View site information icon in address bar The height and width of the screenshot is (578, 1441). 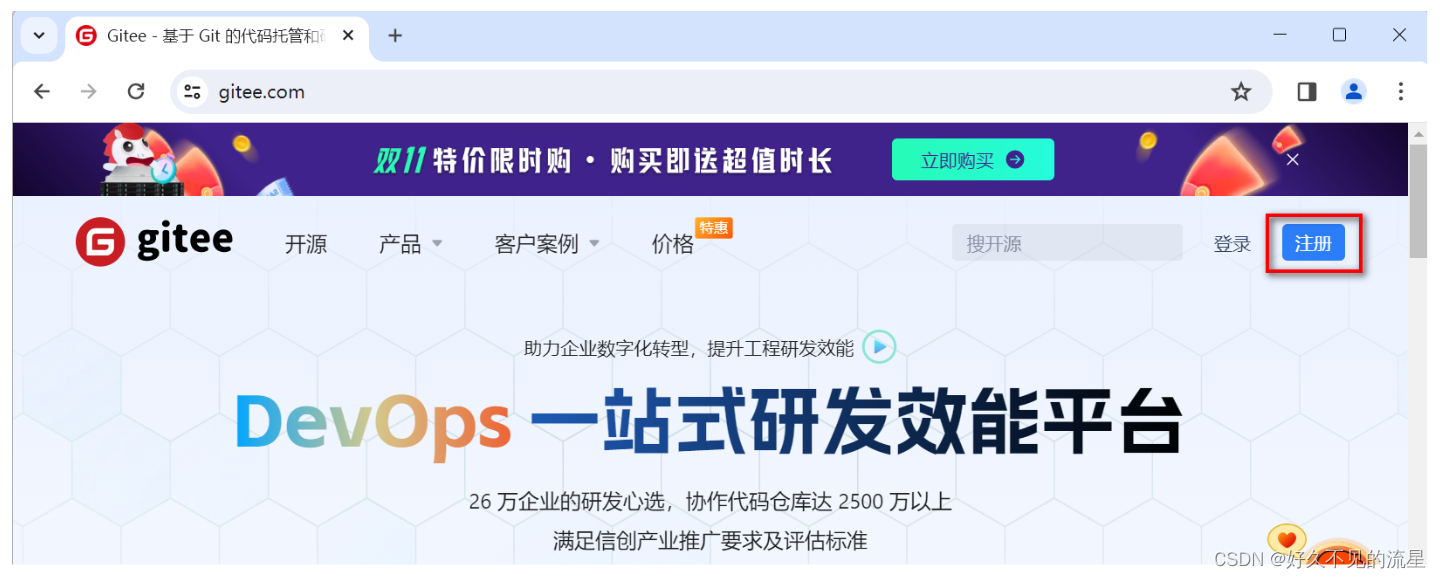point(192,92)
